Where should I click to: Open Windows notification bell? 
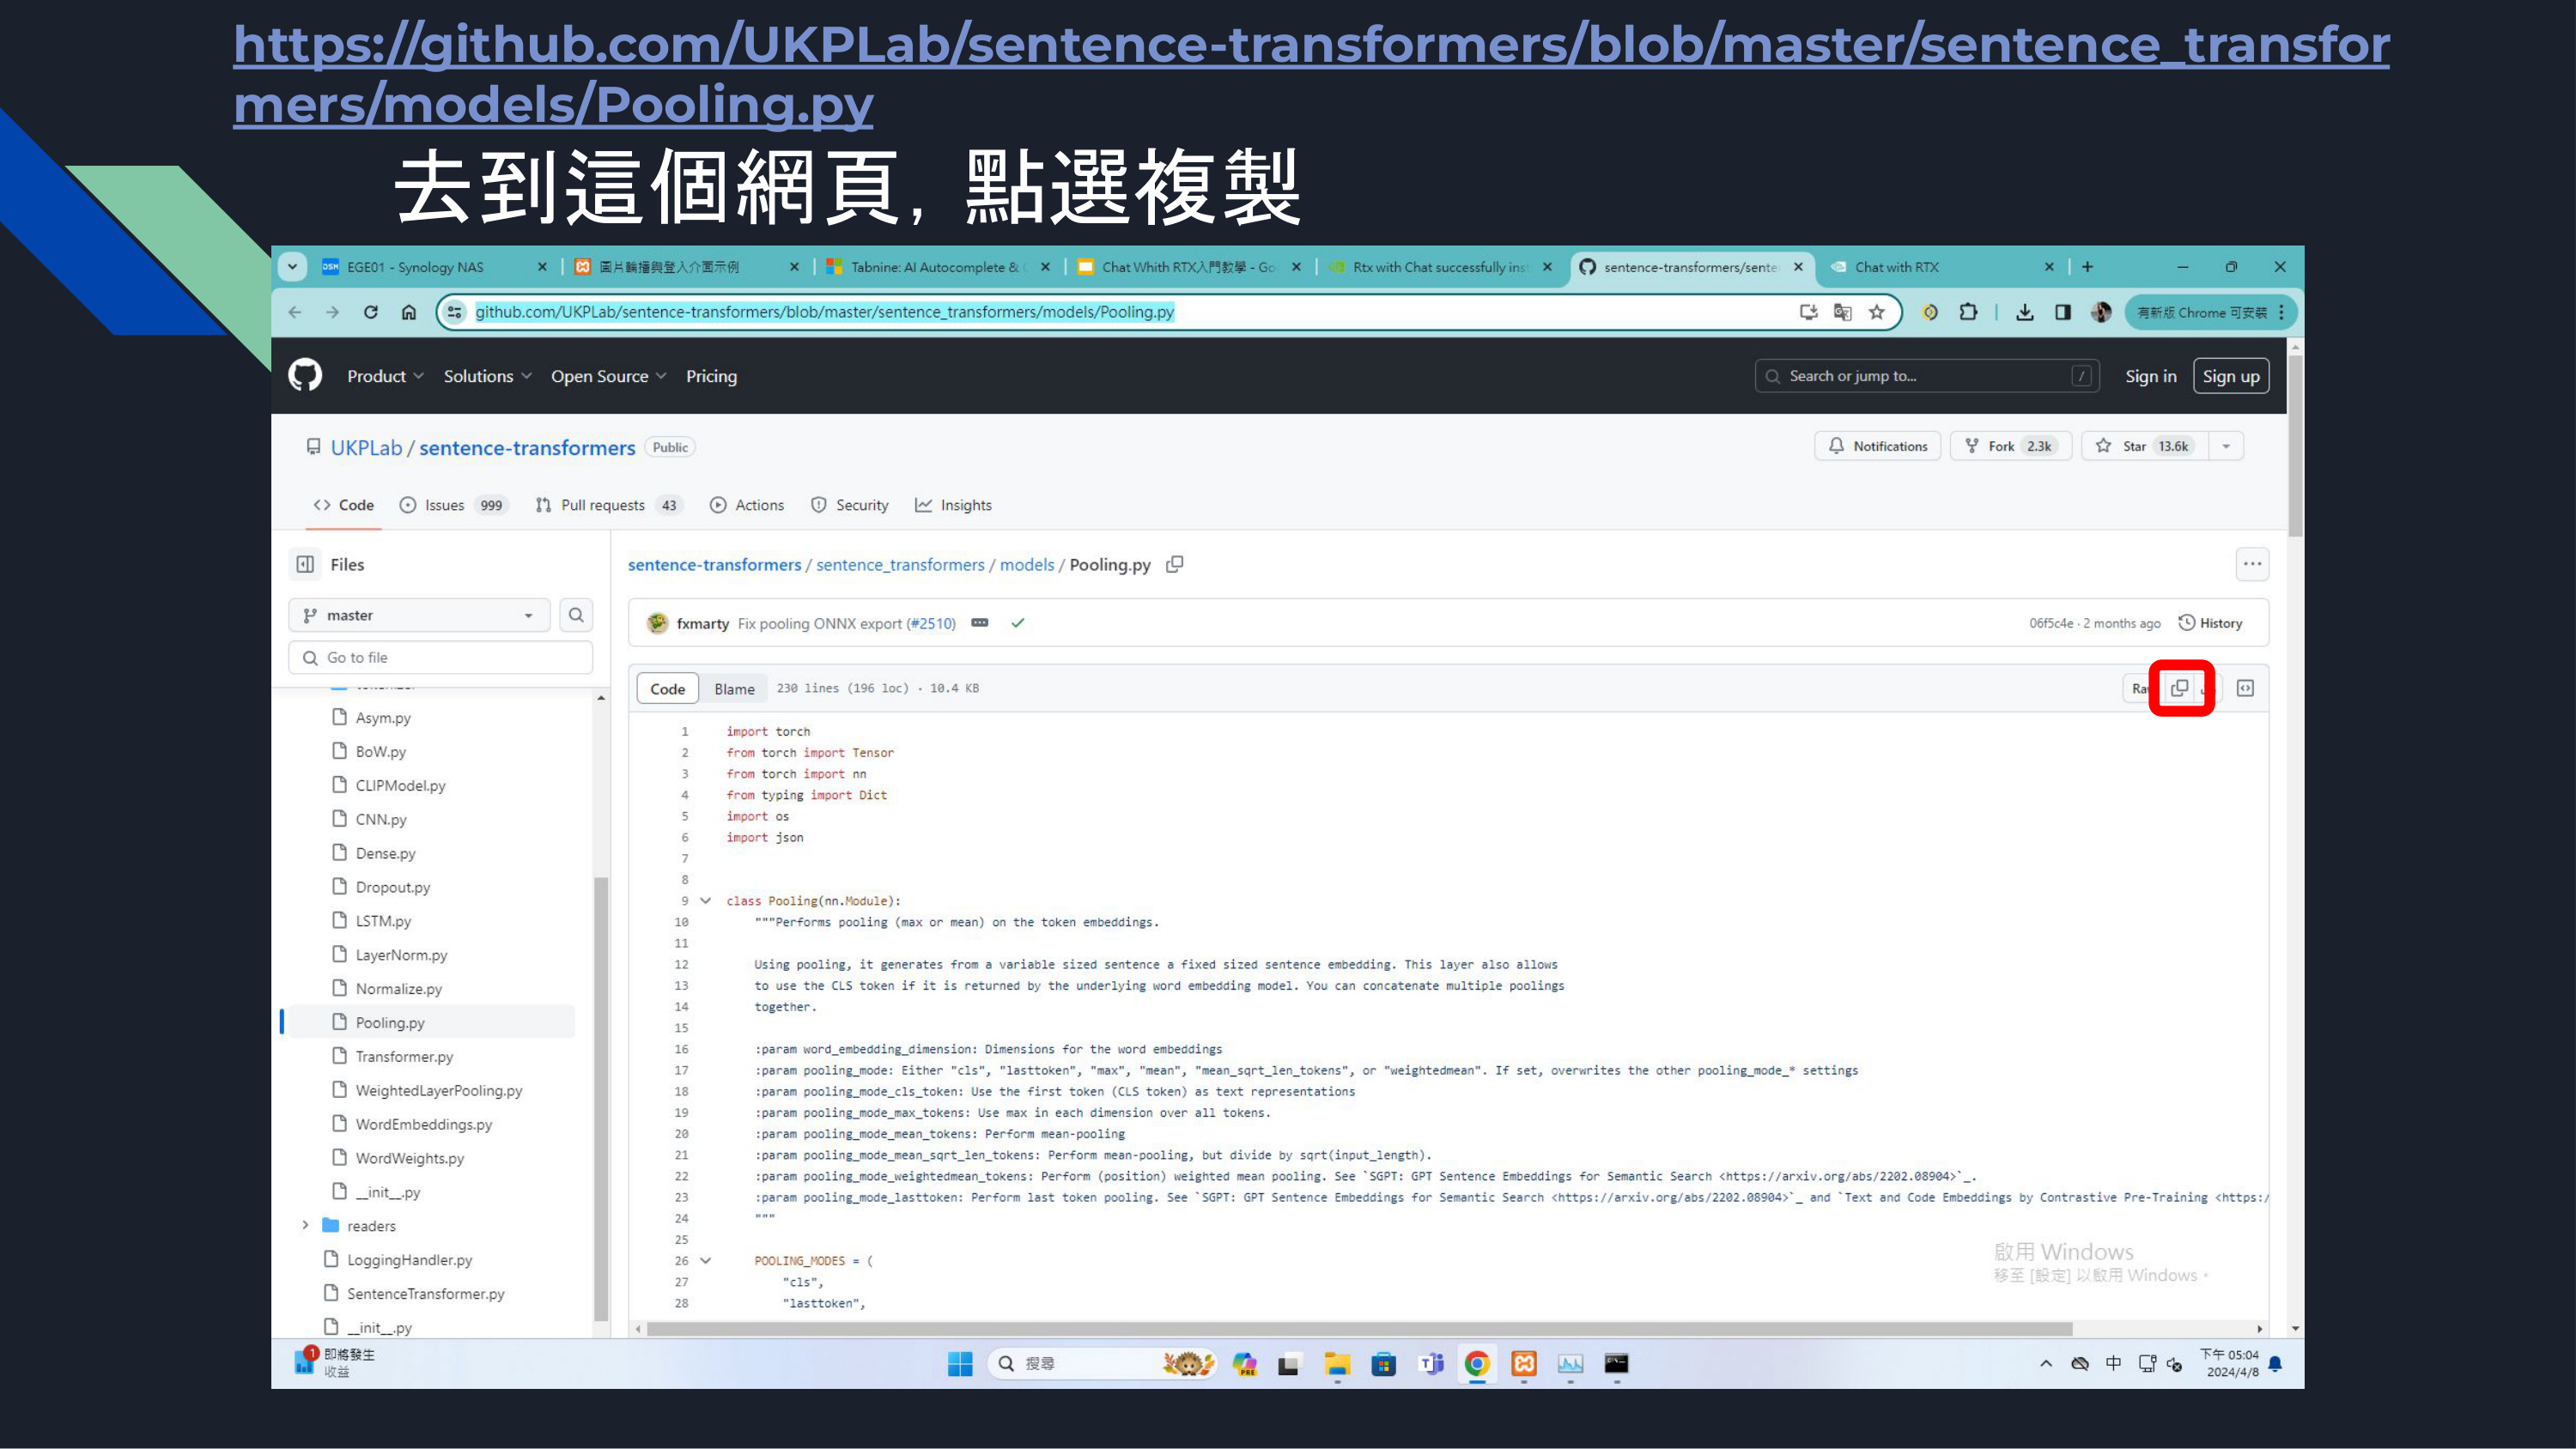(x=2275, y=1364)
